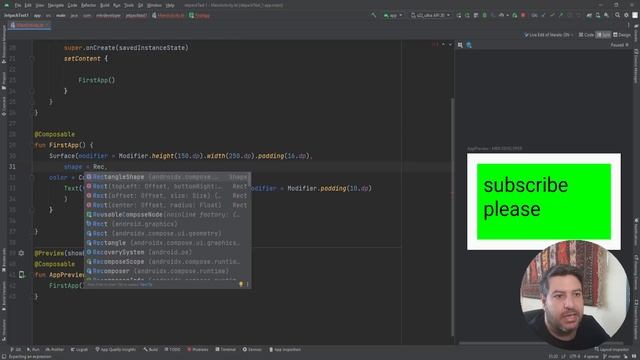Choose RecomposeScope completion entry
Viewport: 640px width, 360px height.
pyautogui.click(x=167, y=261)
